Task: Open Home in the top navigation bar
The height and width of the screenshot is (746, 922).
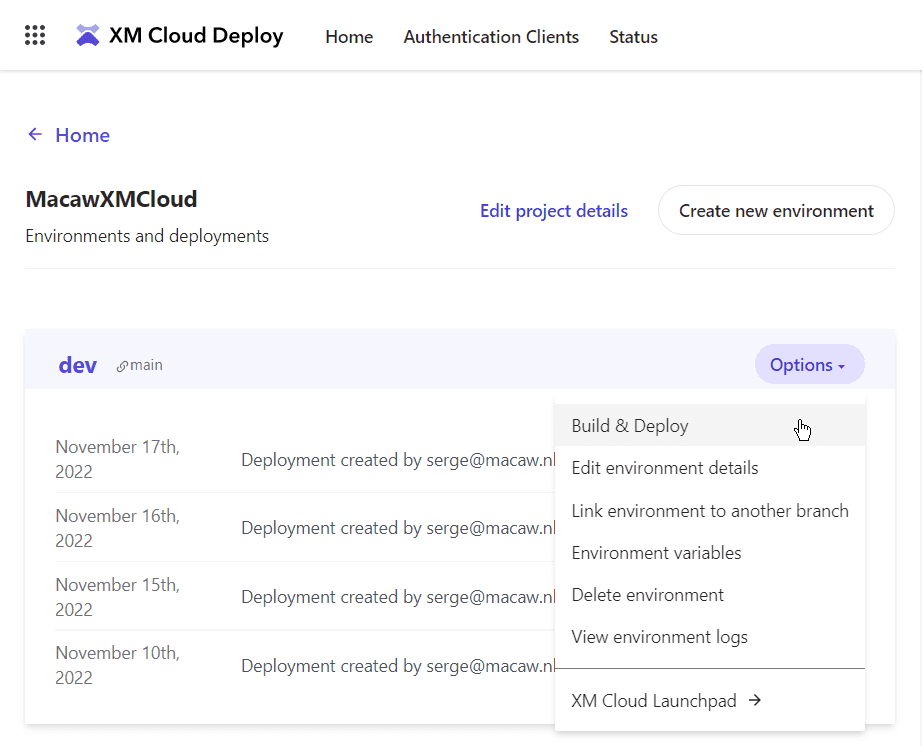Action: (x=349, y=37)
